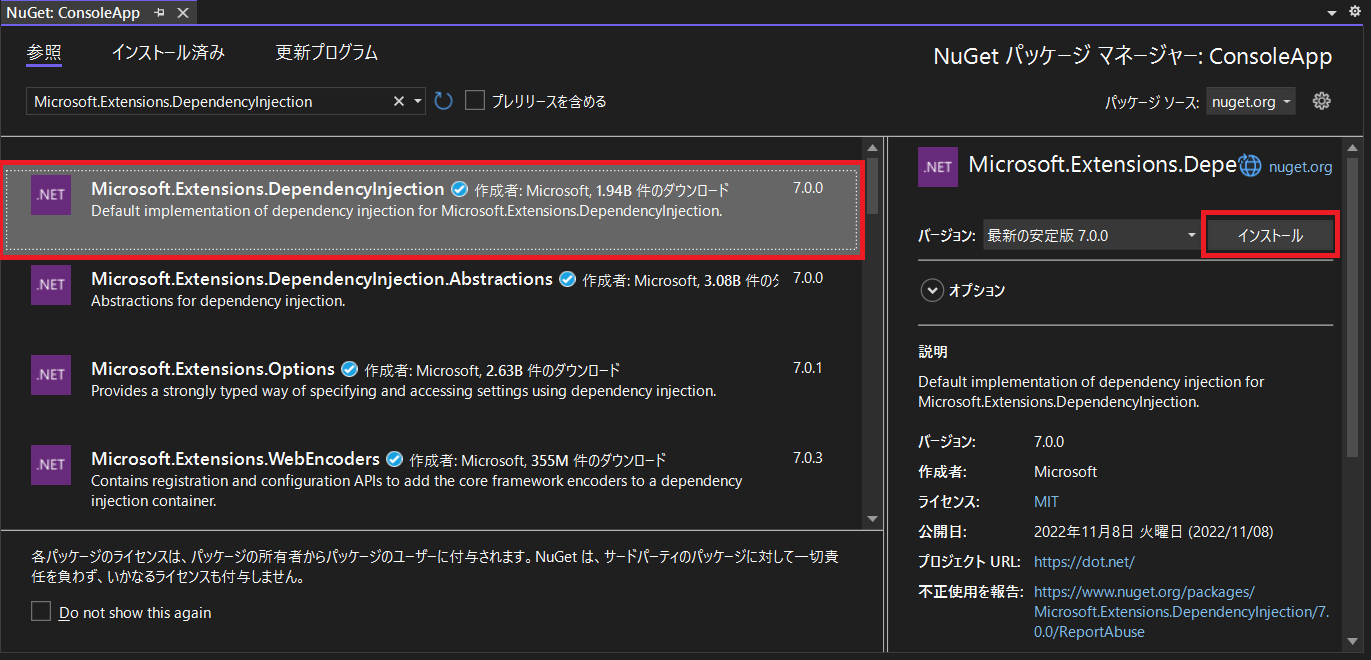Image resolution: width=1371 pixels, height=660 pixels.
Task: Click inside the package search input field
Action: (x=210, y=101)
